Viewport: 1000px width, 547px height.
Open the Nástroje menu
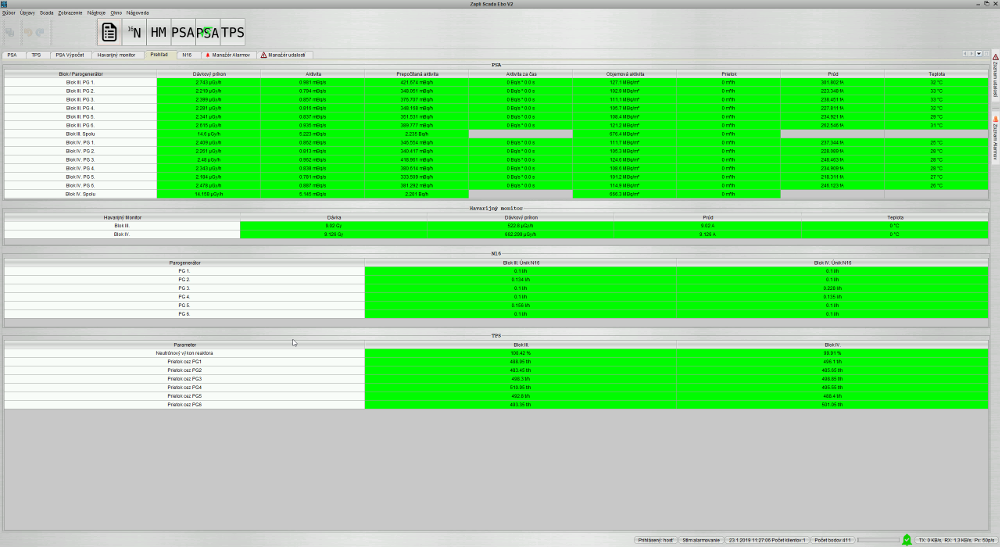tap(97, 13)
